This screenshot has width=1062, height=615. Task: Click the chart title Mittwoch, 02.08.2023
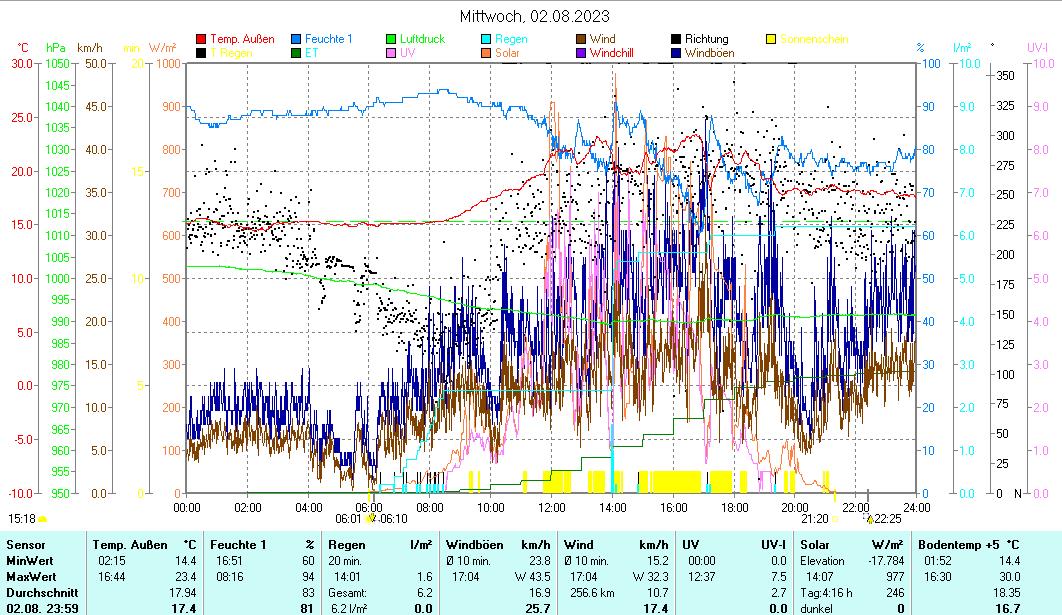click(x=535, y=16)
